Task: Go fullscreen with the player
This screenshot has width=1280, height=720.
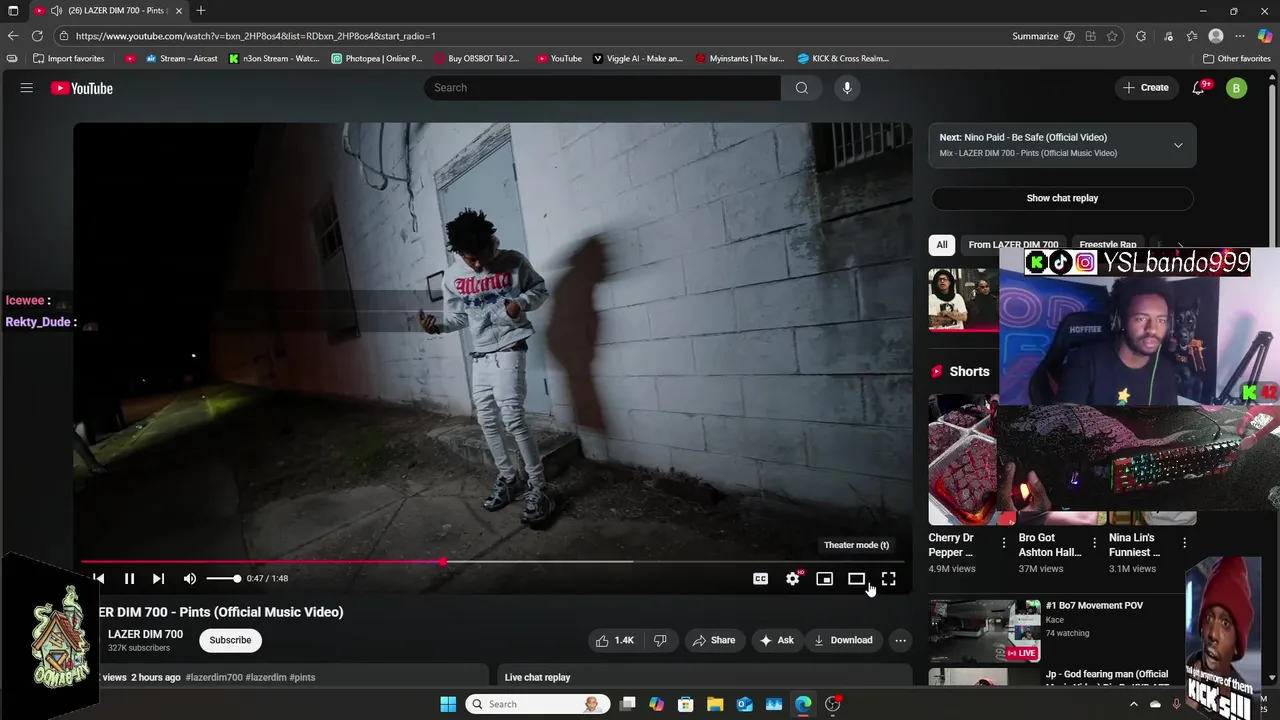Action: click(x=889, y=578)
